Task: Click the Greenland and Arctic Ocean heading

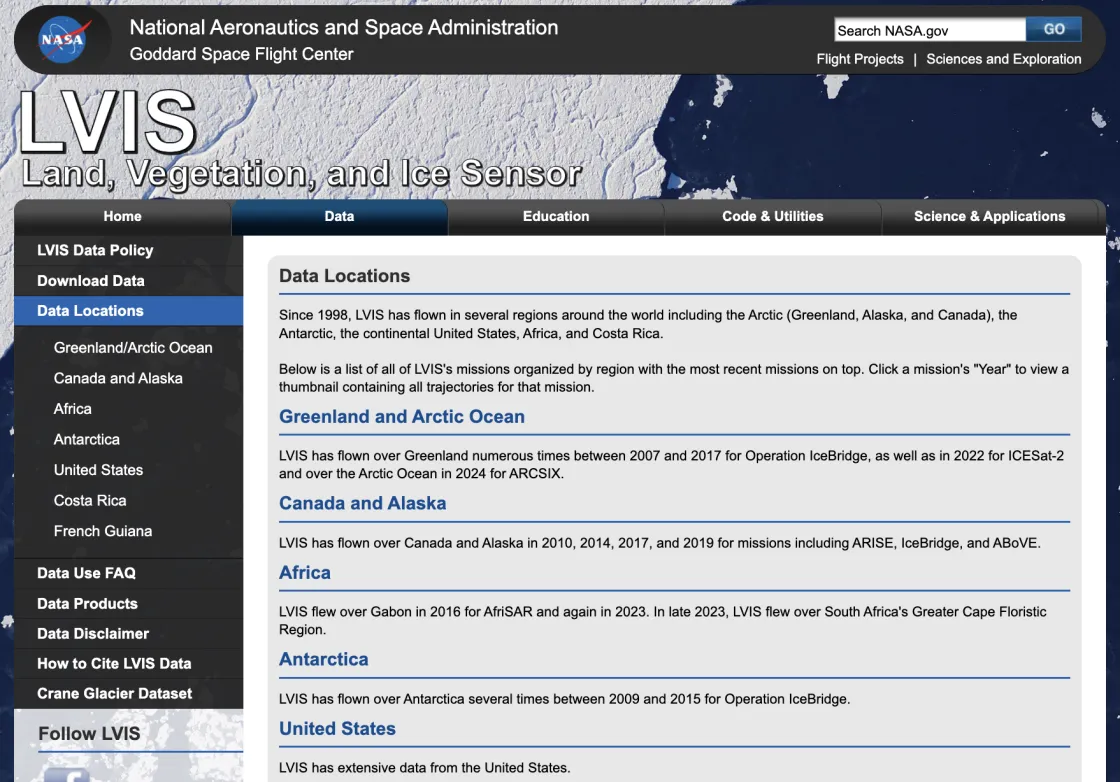Action: click(x=401, y=416)
